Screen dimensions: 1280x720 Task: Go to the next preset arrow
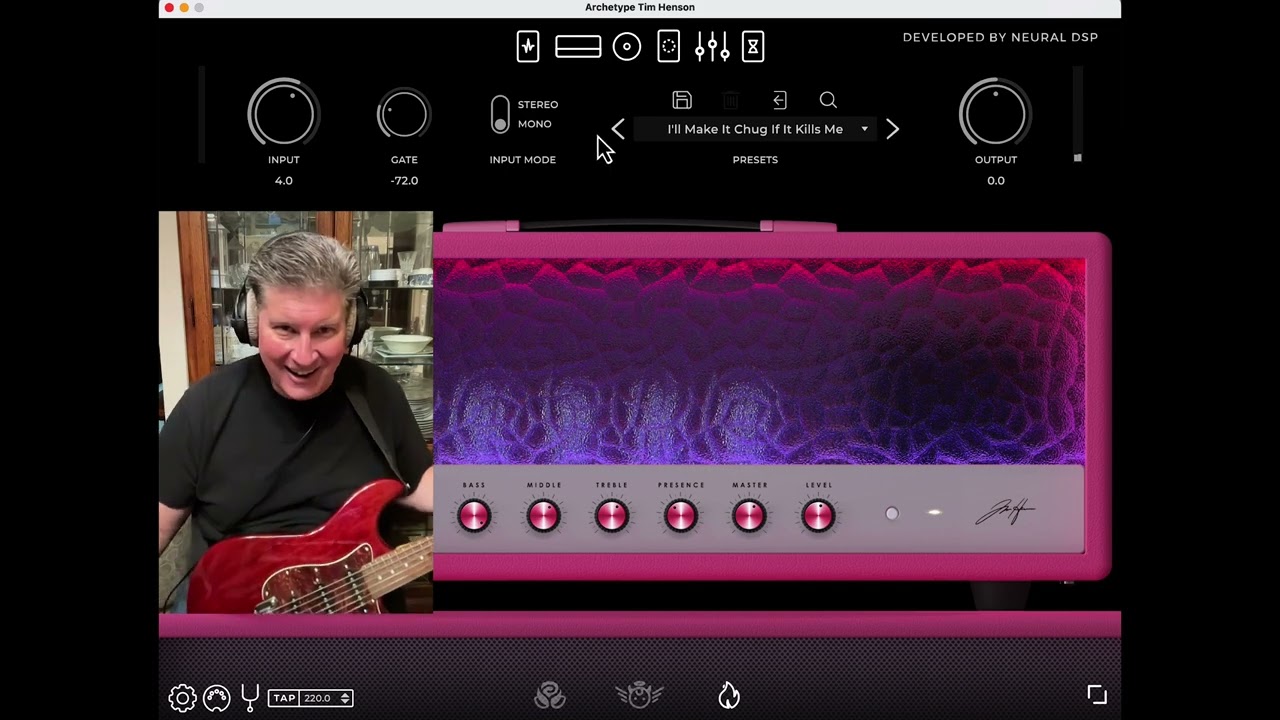click(x=892, y=129)
